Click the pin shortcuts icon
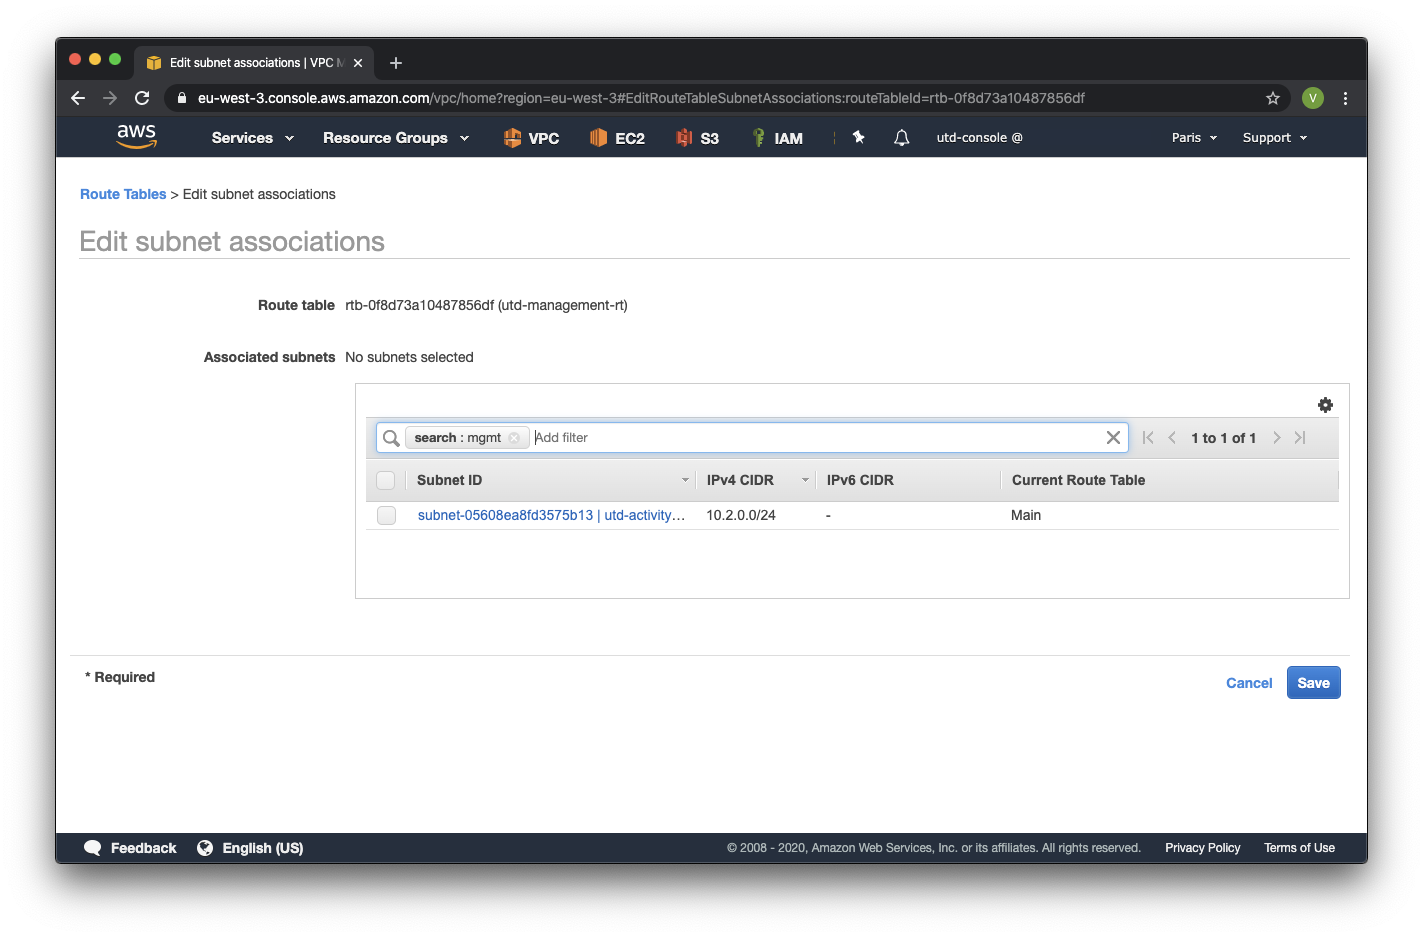1423x937 pixels. [858, 137]
